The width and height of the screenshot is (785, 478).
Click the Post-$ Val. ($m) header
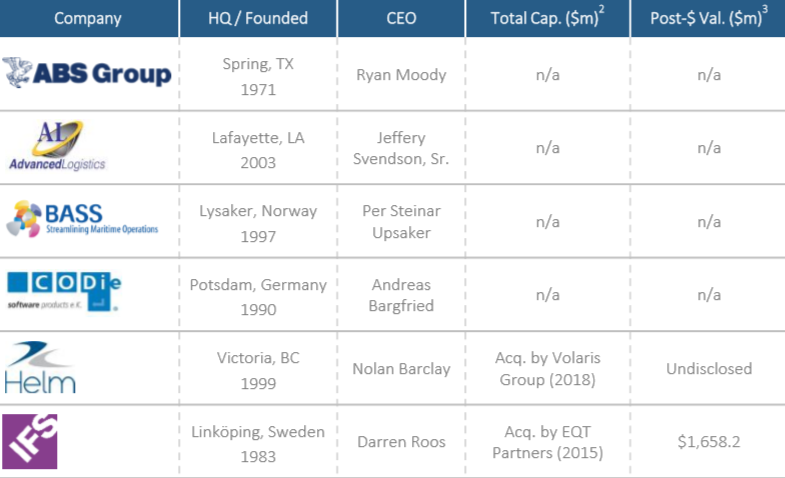coord(709,18)
